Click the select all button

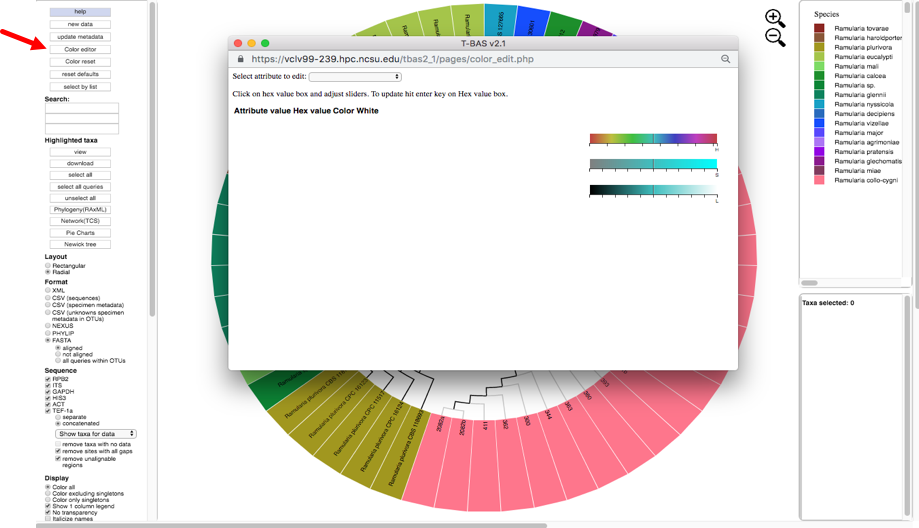80,175
